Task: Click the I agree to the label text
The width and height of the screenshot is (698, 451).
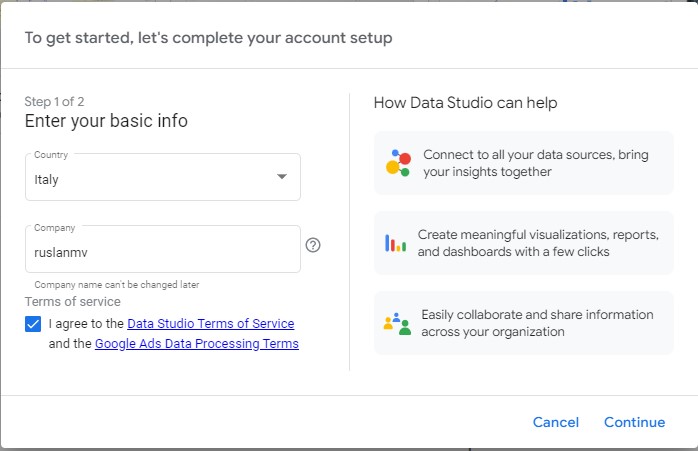Action: pos(86,324)
